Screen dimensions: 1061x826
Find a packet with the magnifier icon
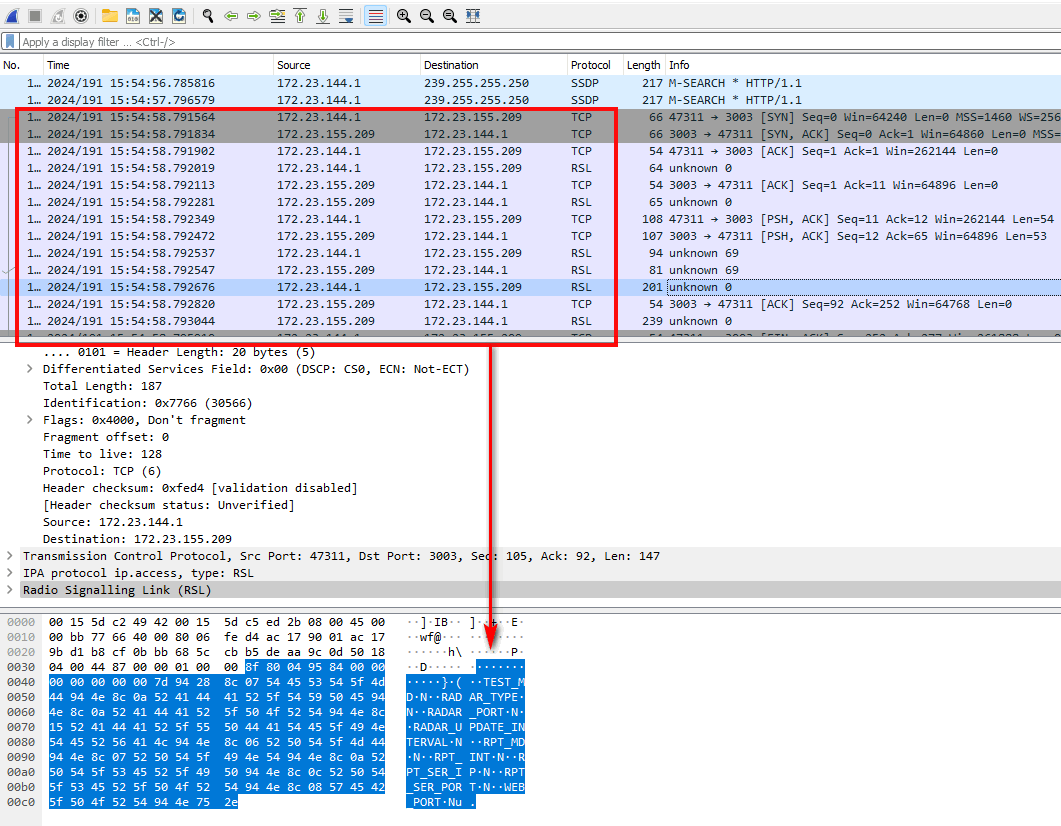coord(208,16)
